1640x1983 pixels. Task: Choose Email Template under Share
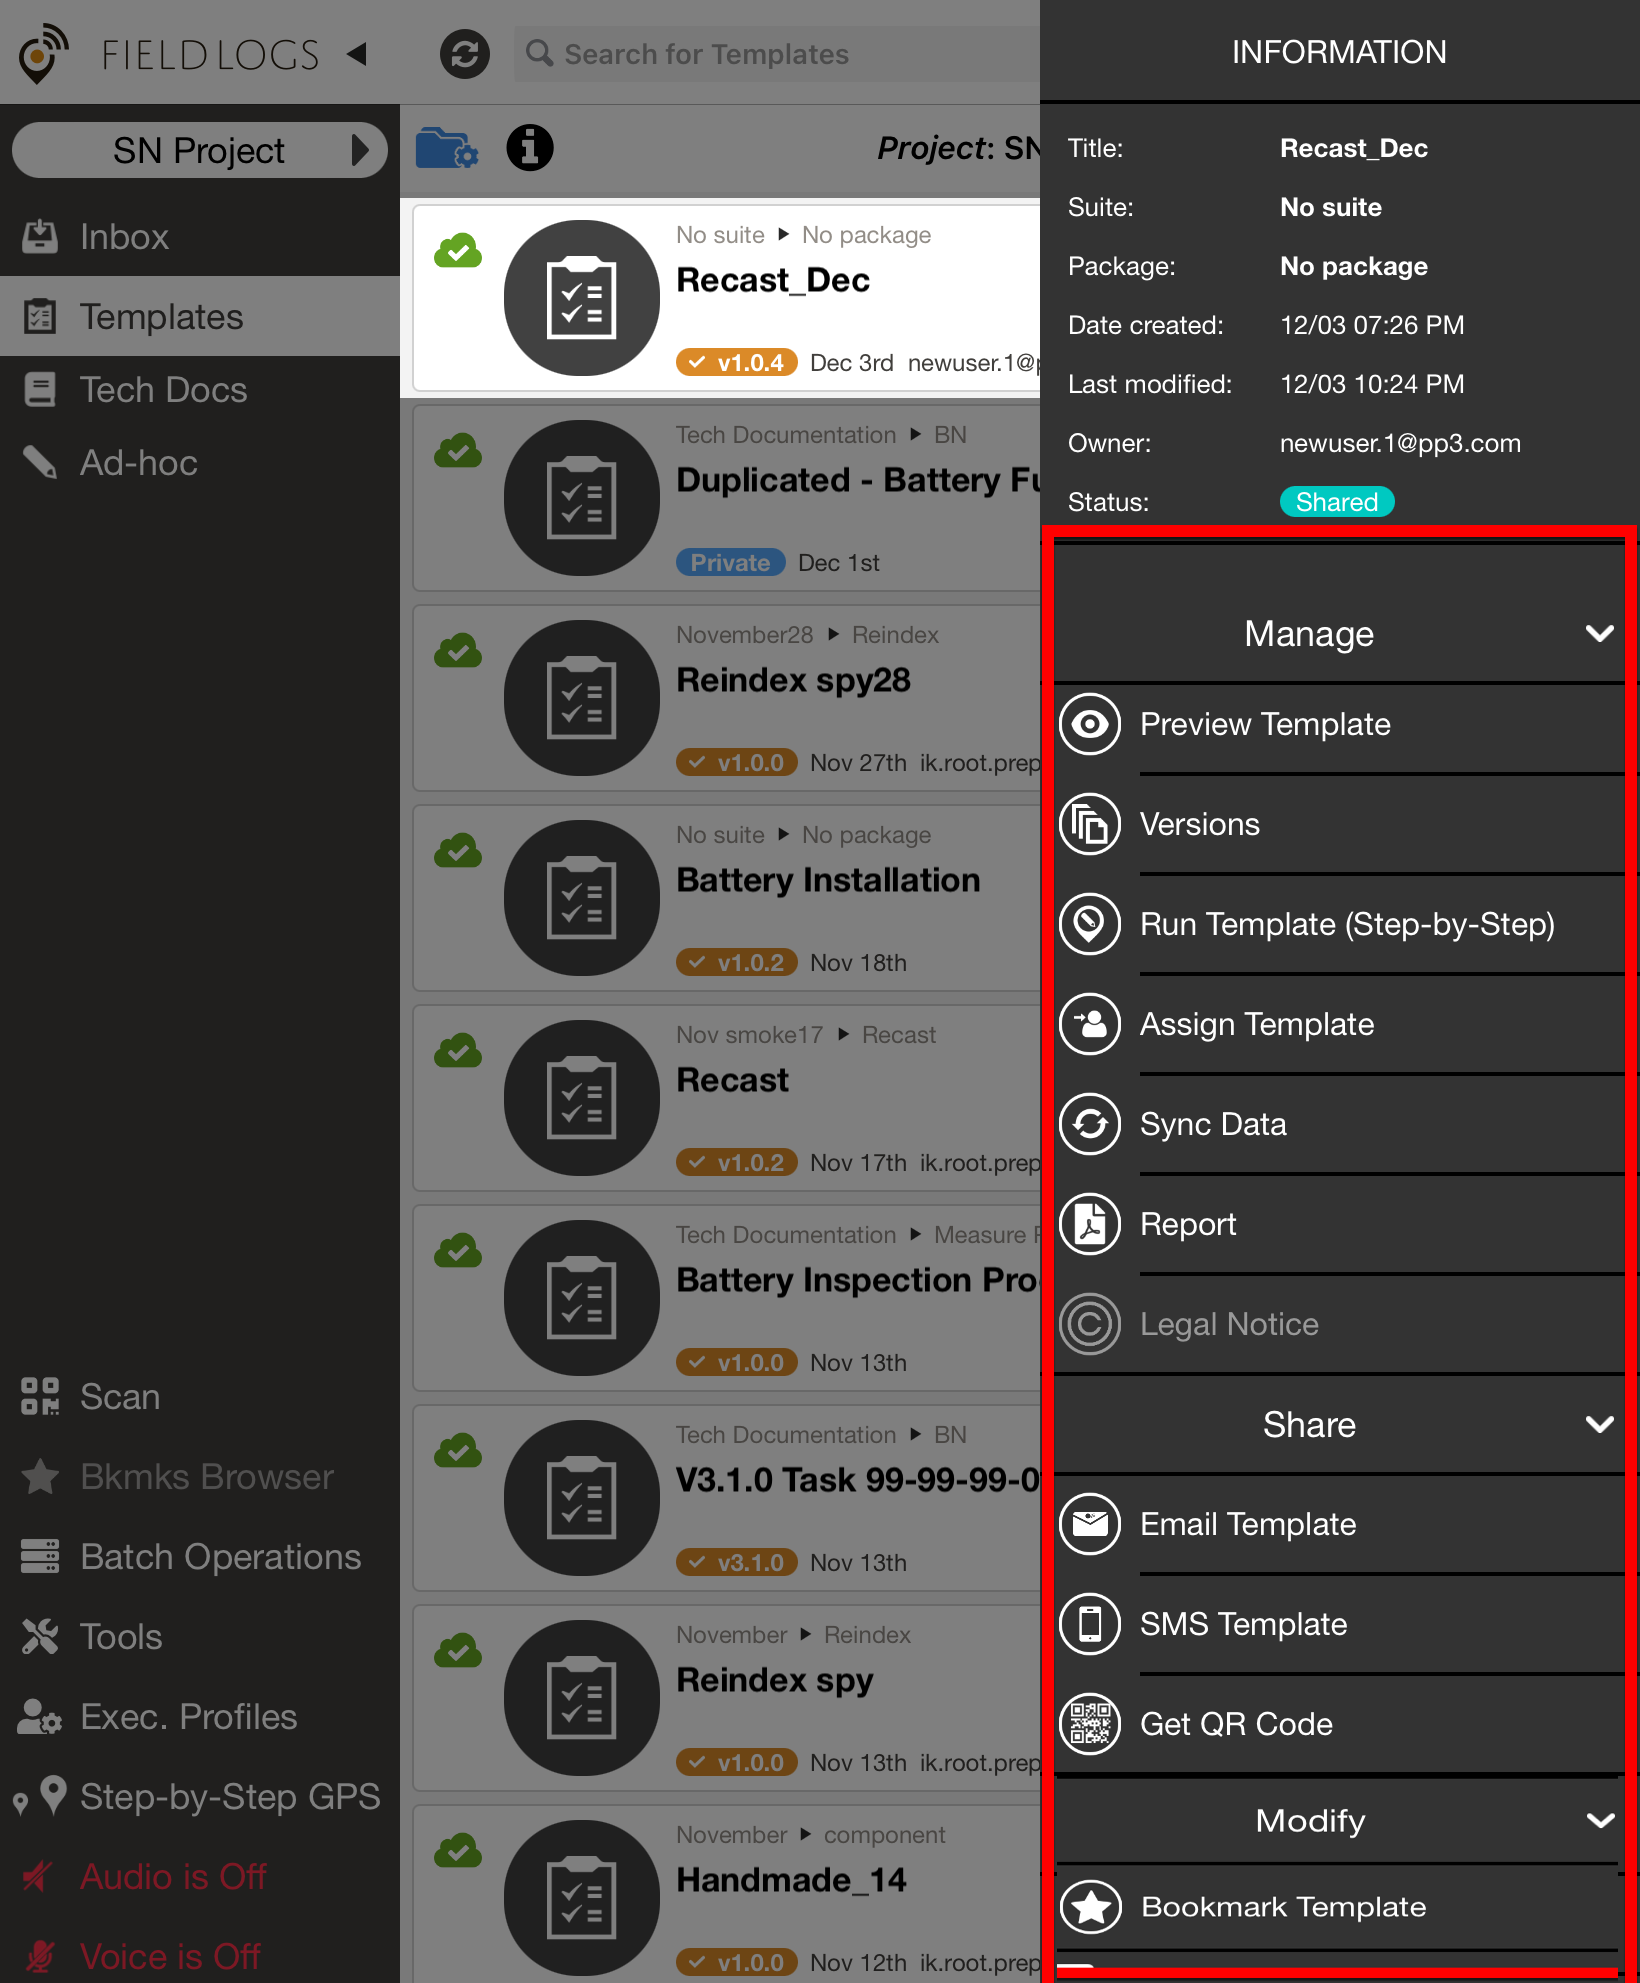(1247, 1524)
